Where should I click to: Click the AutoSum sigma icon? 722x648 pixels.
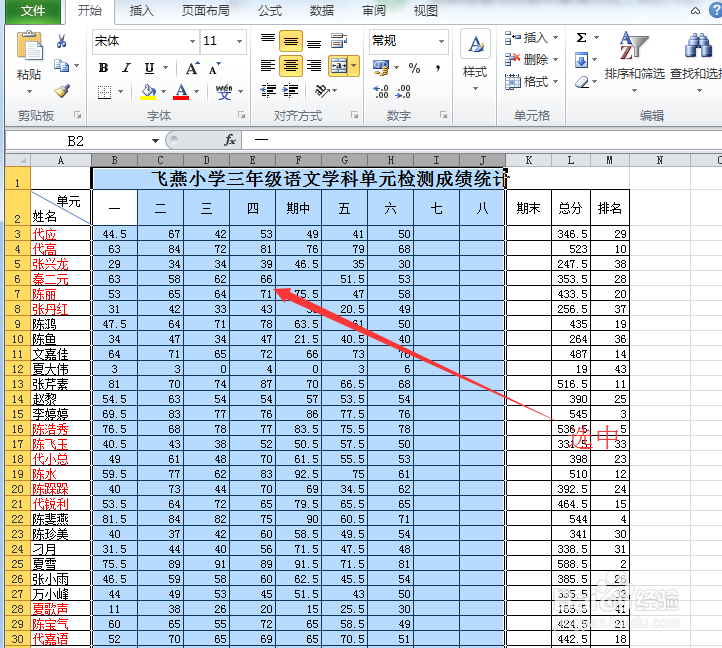pos(582,37)
